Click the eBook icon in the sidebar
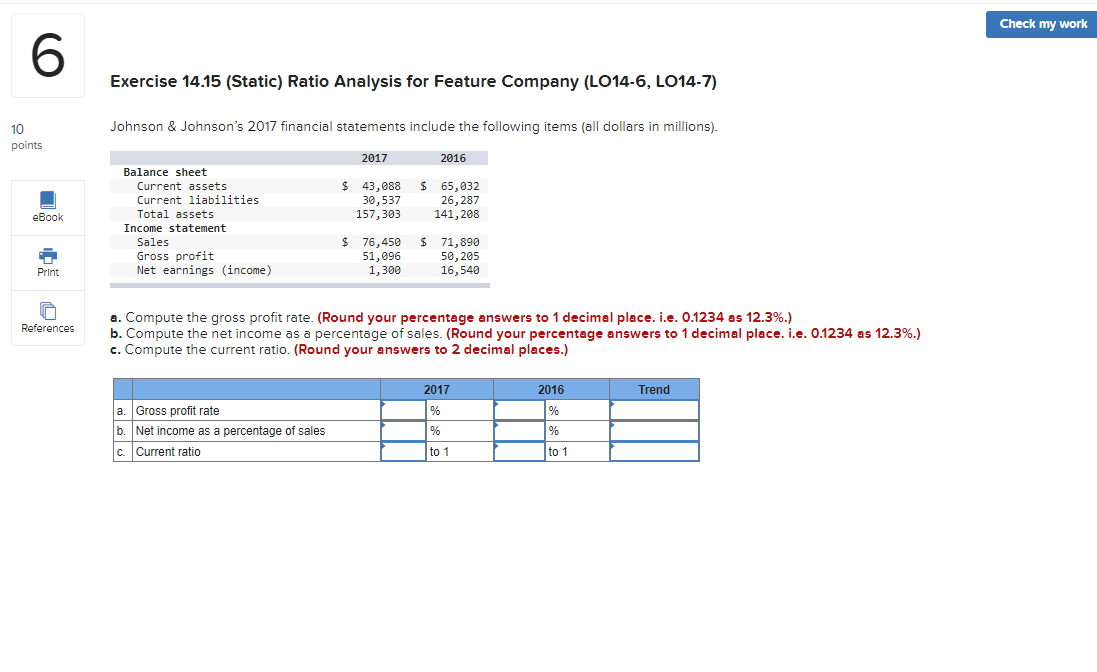The image size is (1097, 672). 47,201
